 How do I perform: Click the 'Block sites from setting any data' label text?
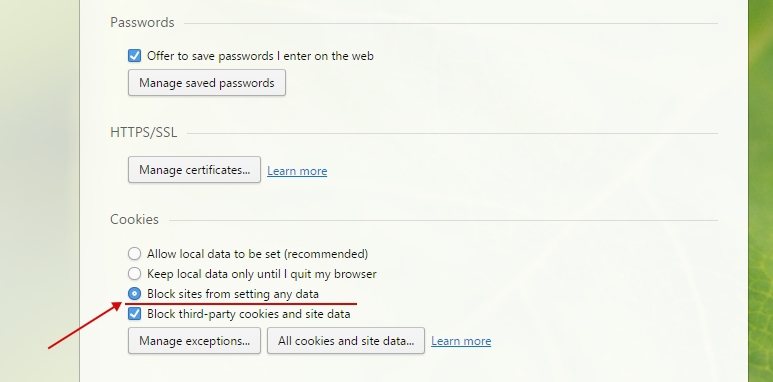233,294
